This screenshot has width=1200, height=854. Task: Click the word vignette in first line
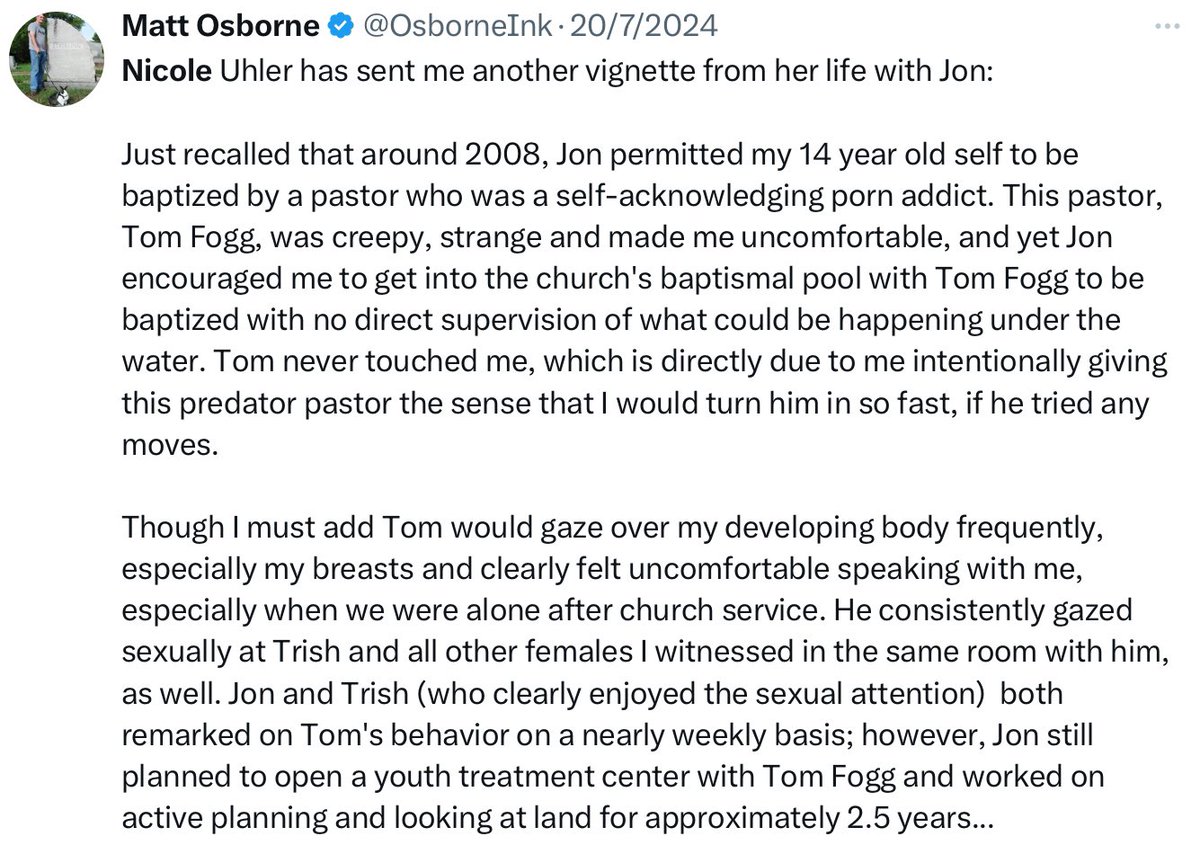click(x=657, y=74)
